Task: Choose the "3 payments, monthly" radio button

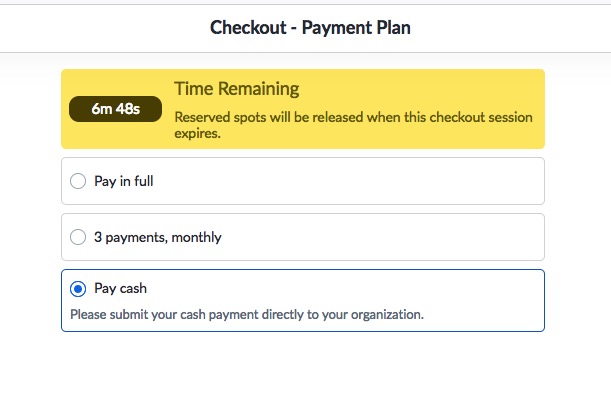Action: tap(78, 237)
